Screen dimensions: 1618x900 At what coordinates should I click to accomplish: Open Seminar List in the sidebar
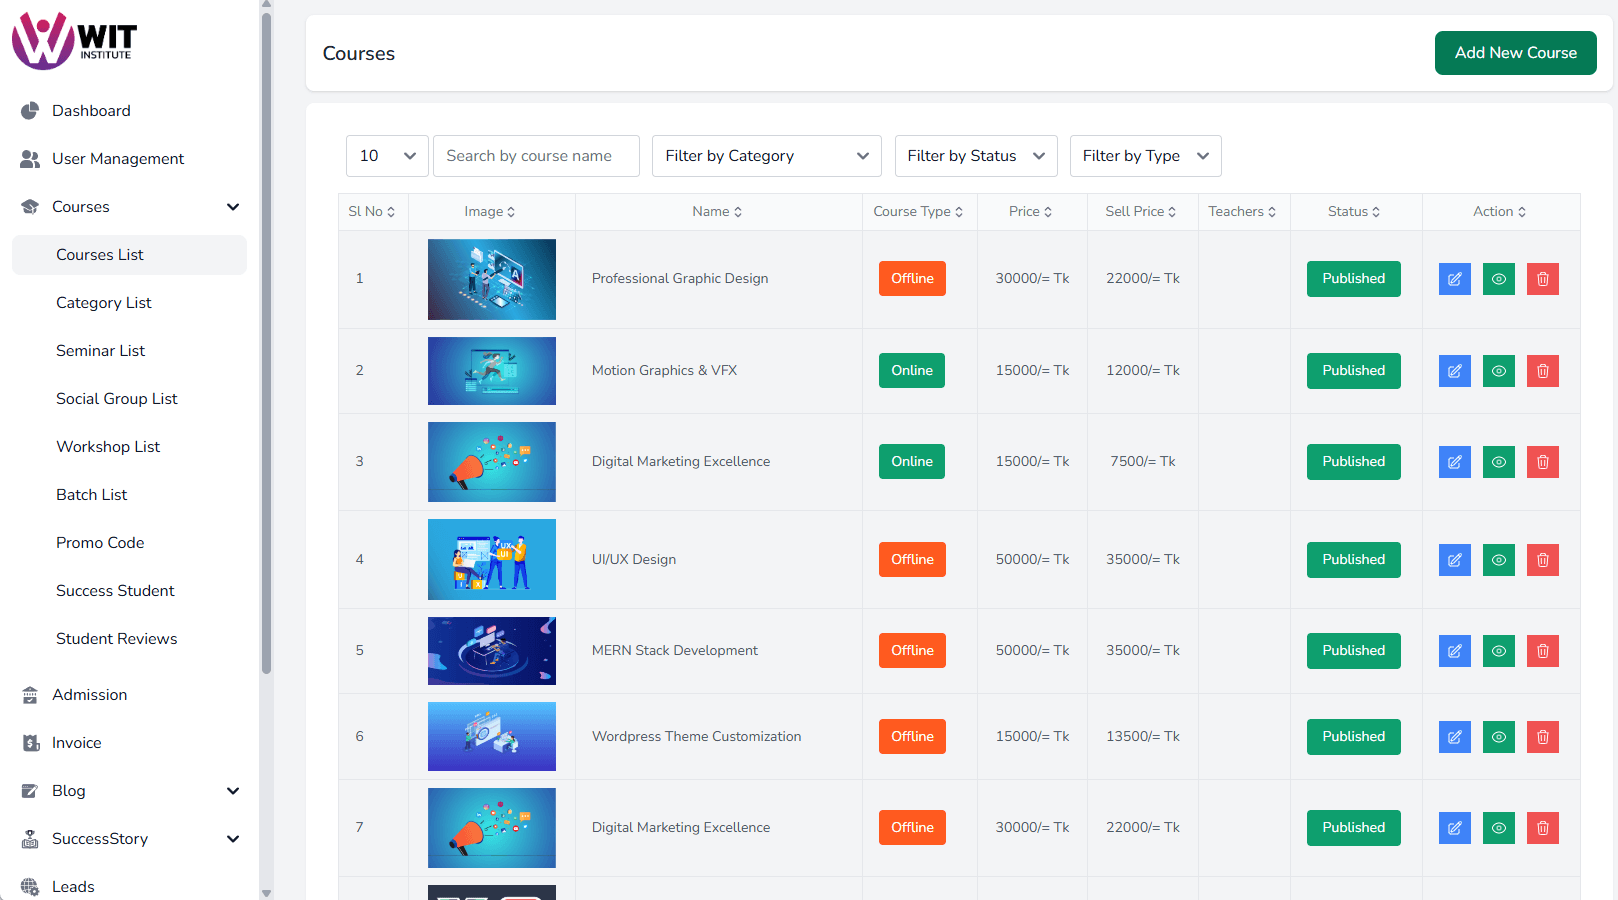[x=129, y=351]
